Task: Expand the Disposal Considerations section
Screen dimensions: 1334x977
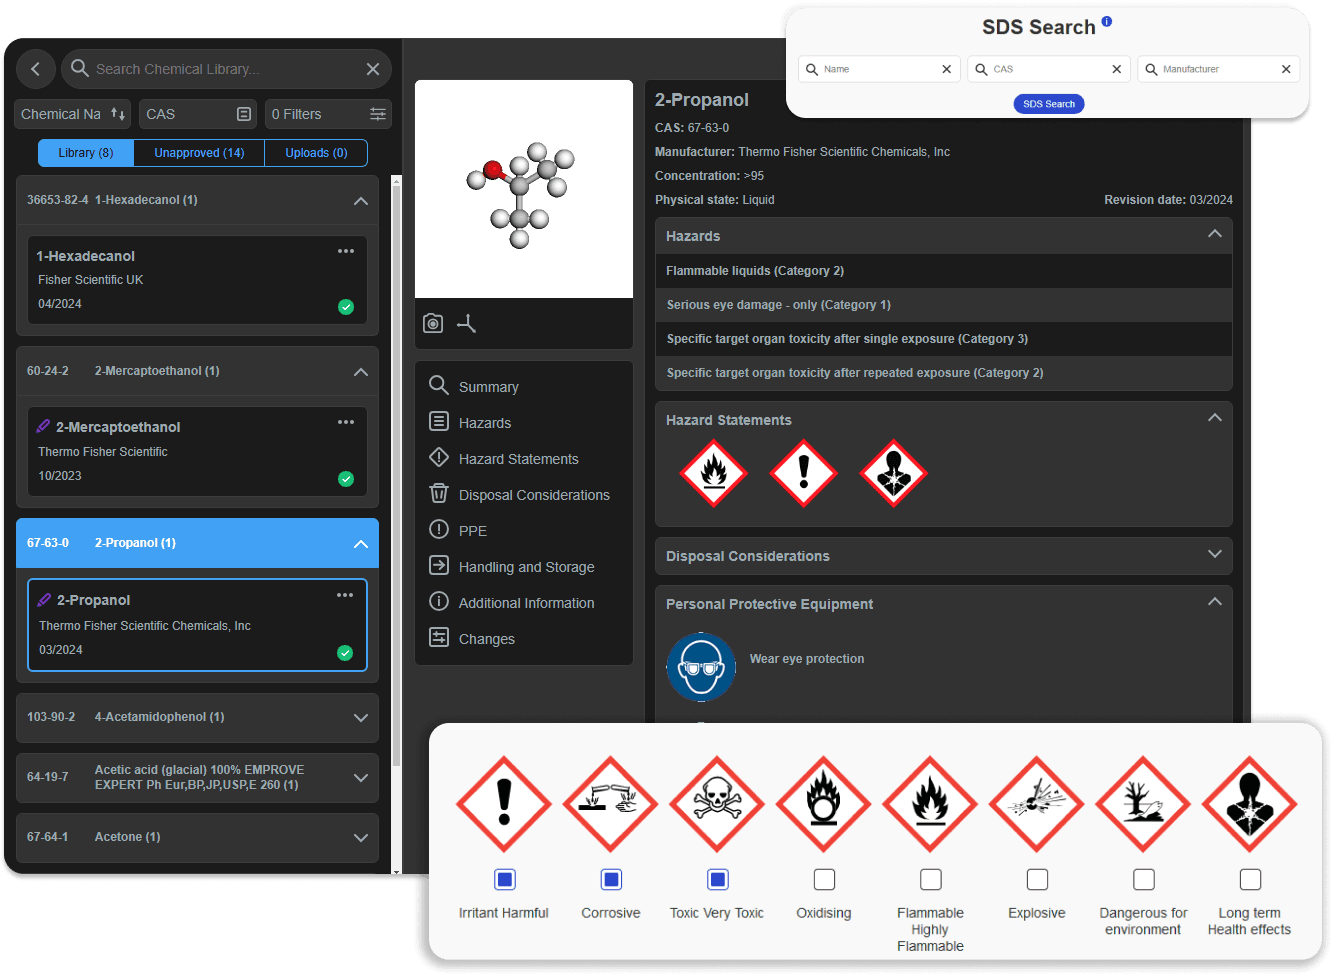Action: pos(1215,554)
